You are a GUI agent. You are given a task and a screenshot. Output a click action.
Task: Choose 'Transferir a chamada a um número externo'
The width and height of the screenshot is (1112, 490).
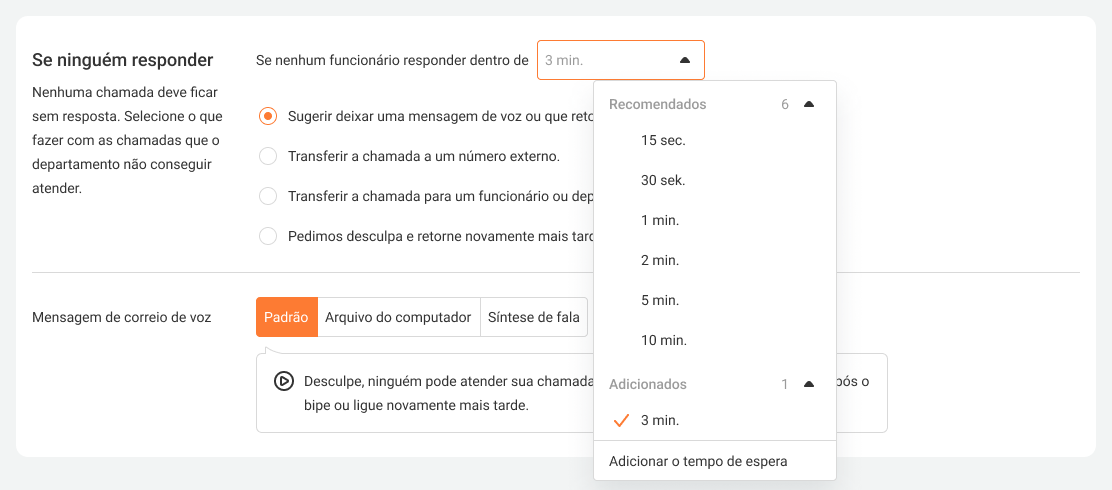tap(267, 156)
